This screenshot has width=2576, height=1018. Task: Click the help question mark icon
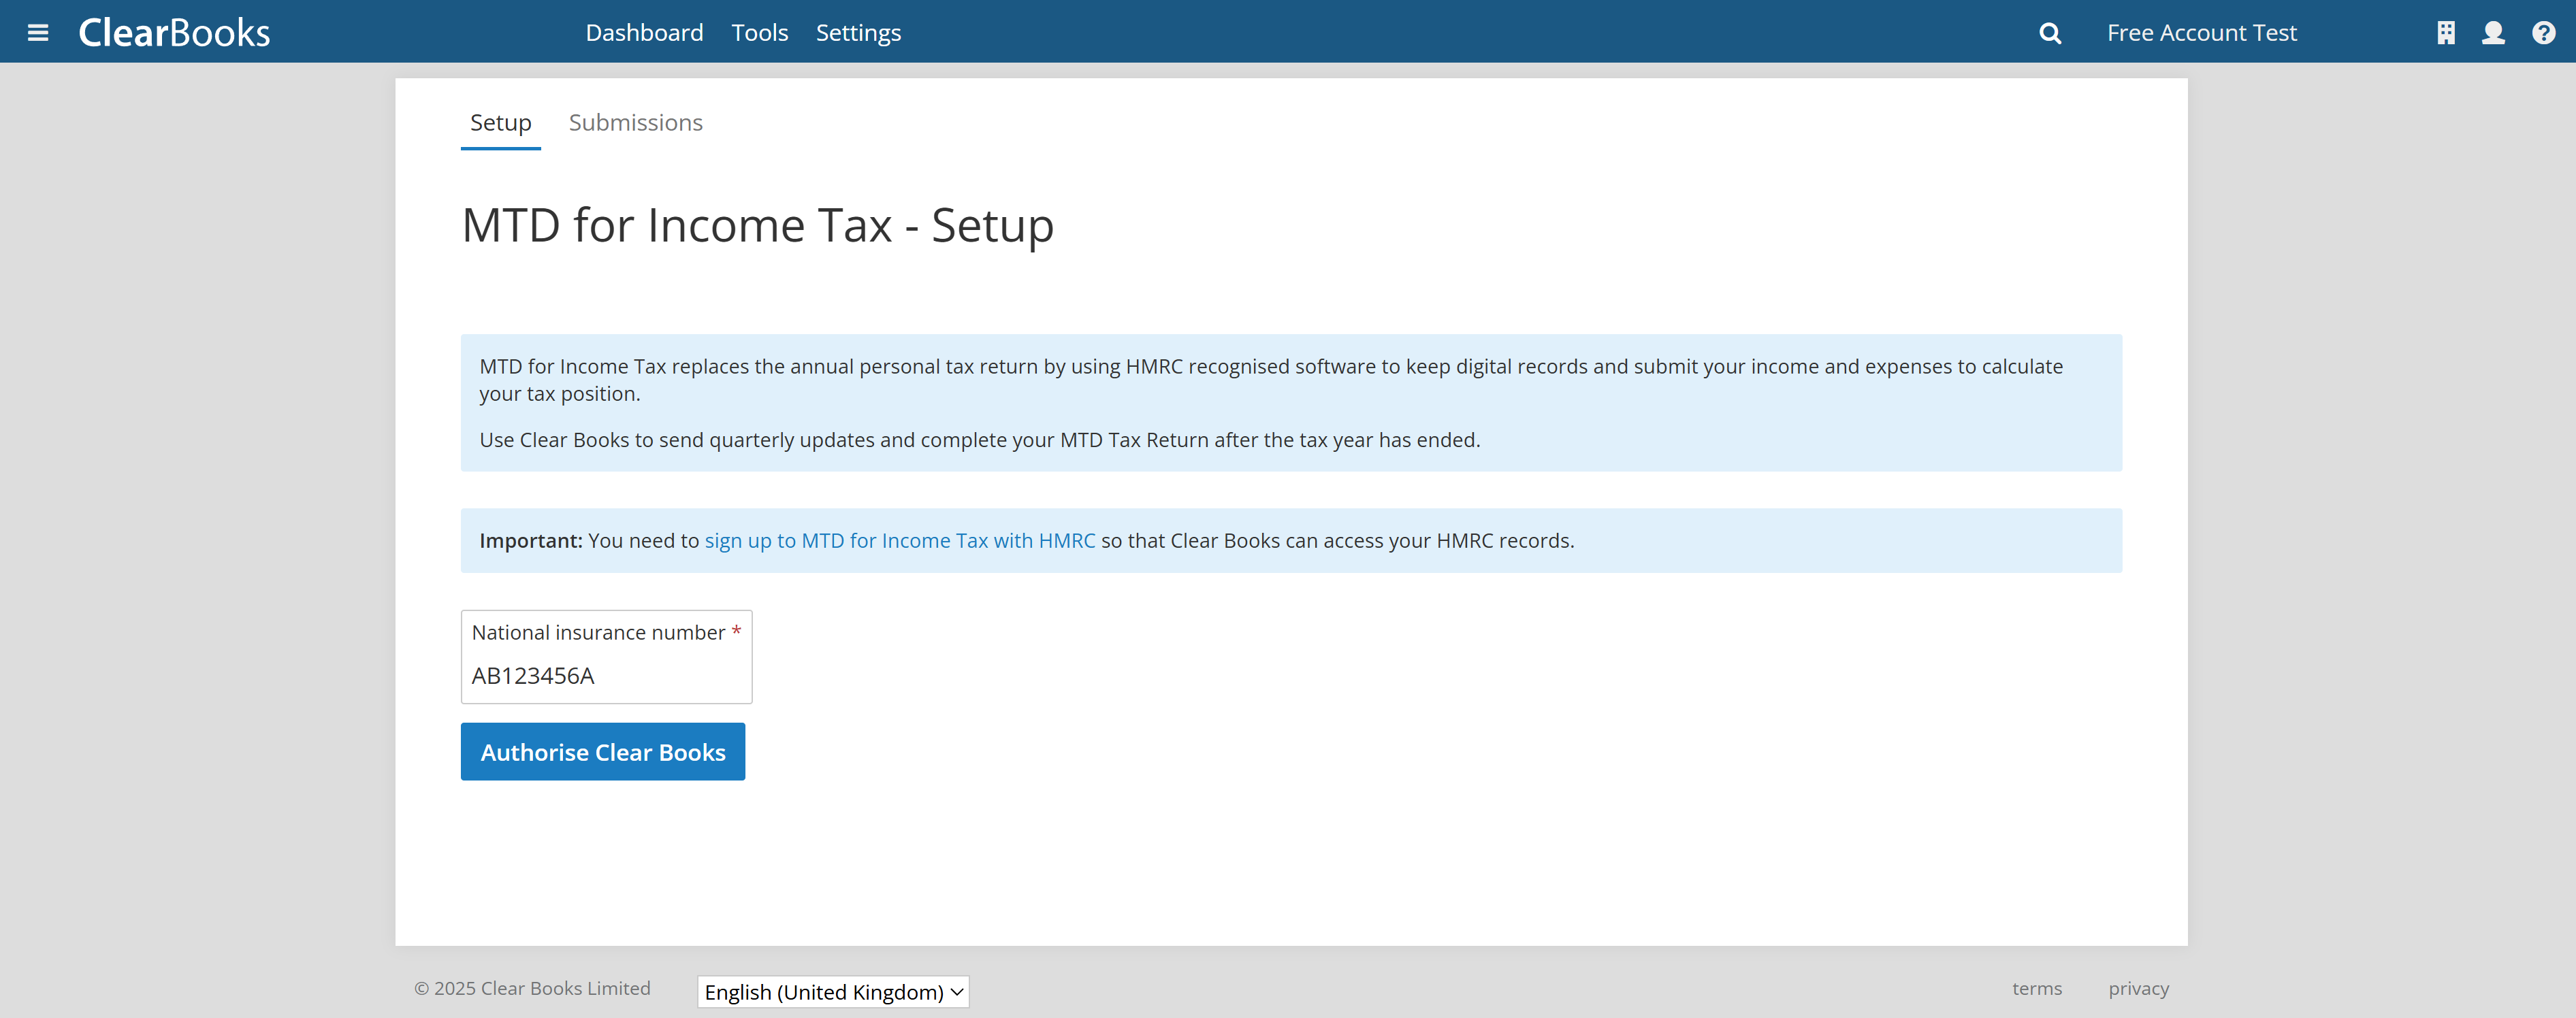pos(2544,33)
